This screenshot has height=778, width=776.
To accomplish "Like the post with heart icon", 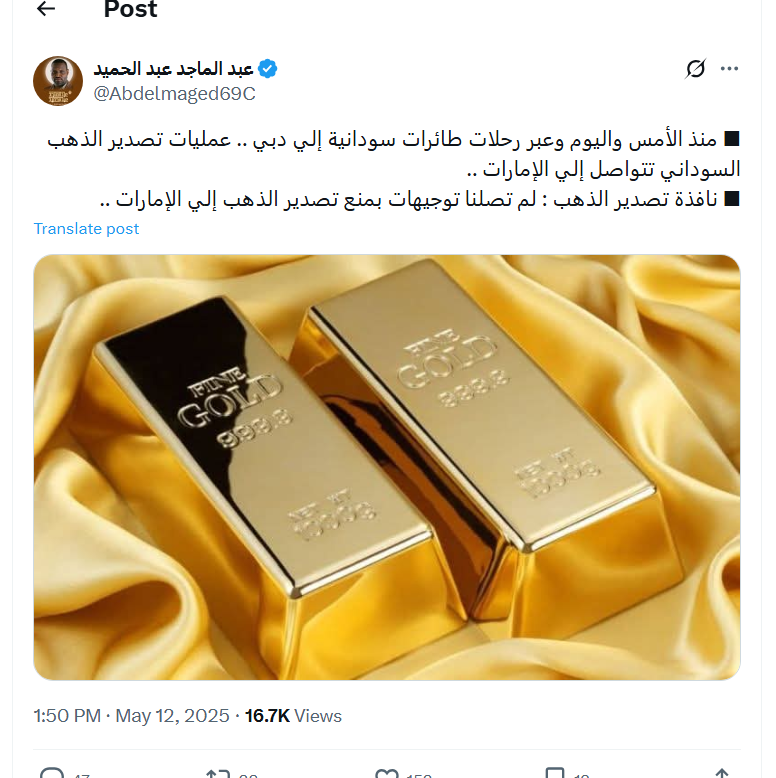I will pos(387,773).
